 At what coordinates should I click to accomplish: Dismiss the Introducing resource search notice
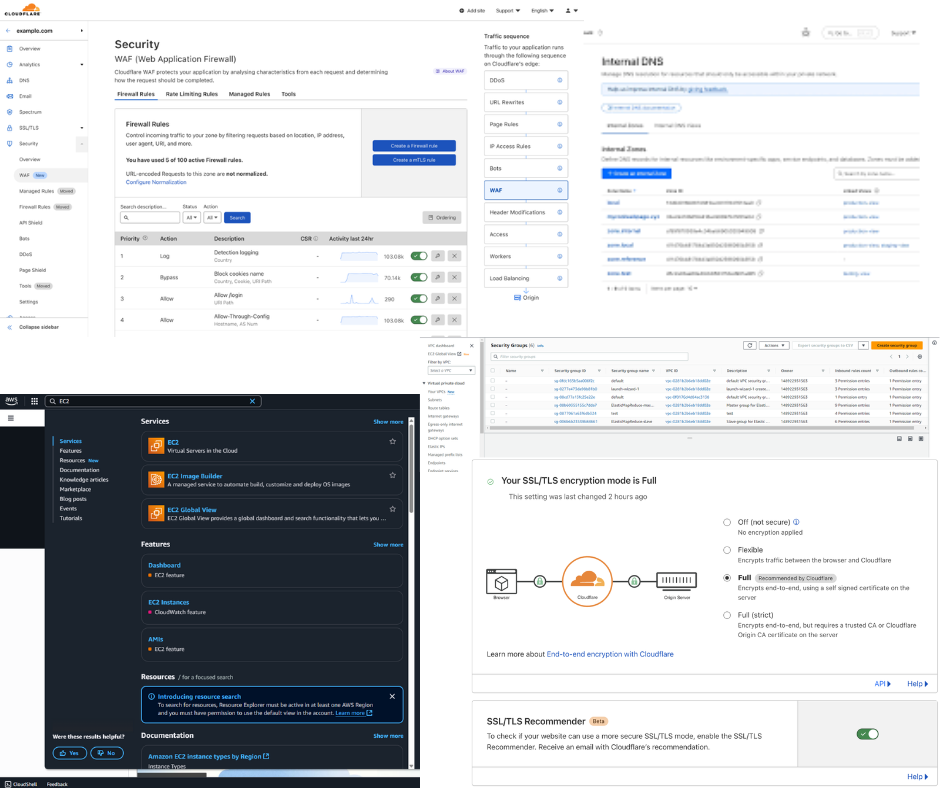392,696
